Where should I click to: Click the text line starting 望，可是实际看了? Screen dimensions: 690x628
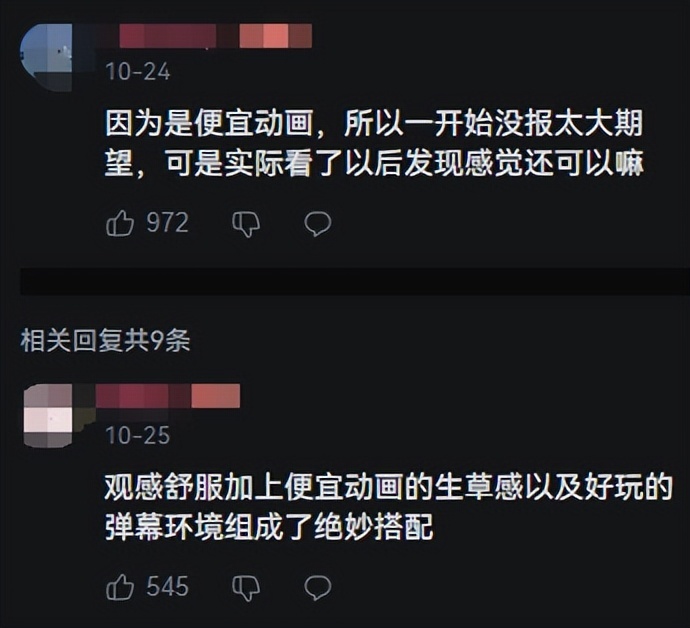pos(374,163)
